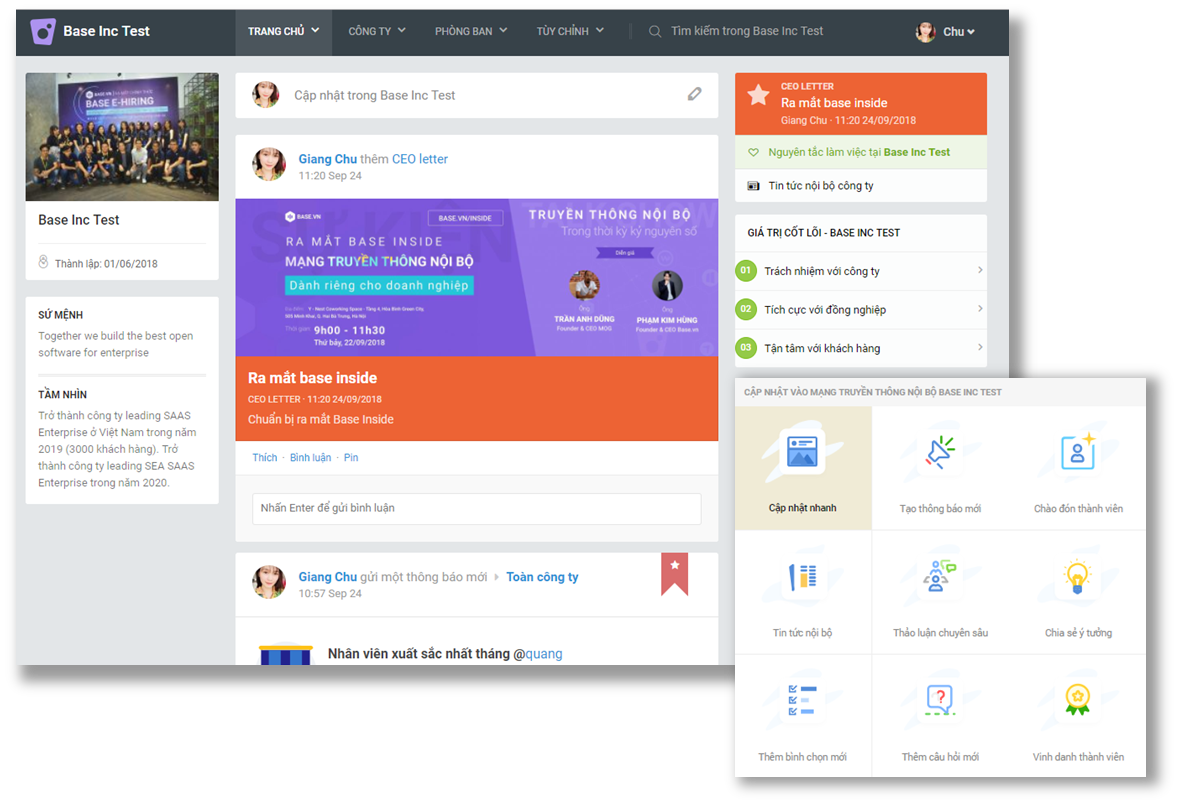
Task: Click the heart icon beside Nguyên tắc làm việc
Action: point(754,153)
